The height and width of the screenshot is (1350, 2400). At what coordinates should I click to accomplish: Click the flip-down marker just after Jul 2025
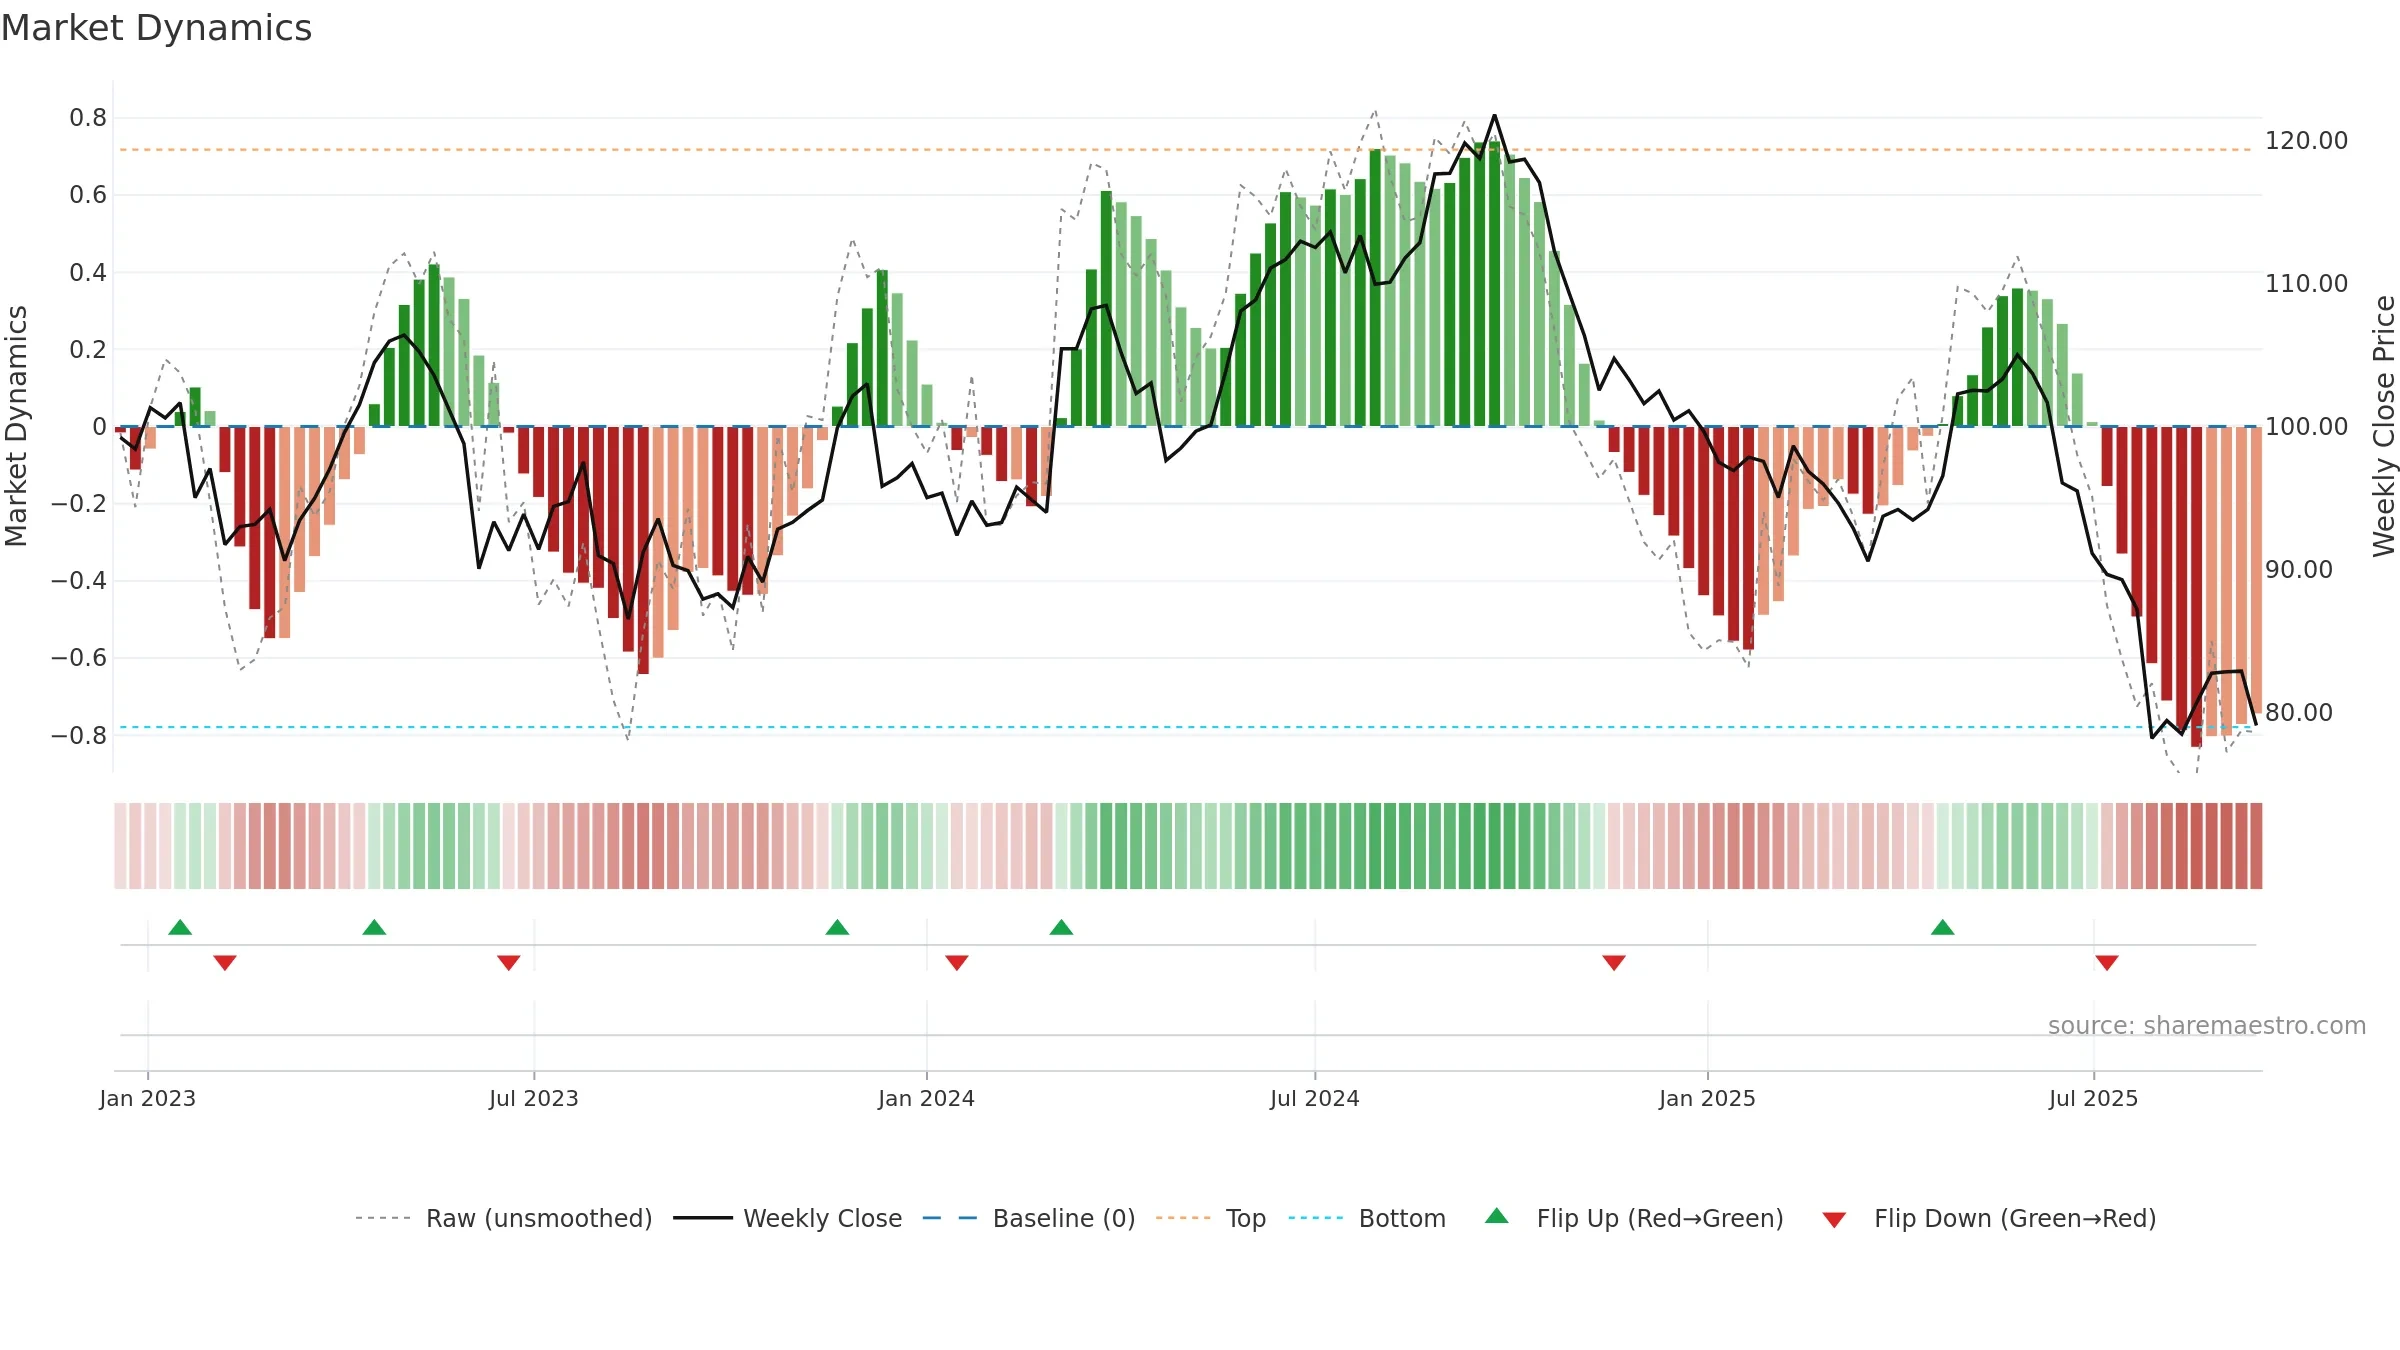(2107, 962)
